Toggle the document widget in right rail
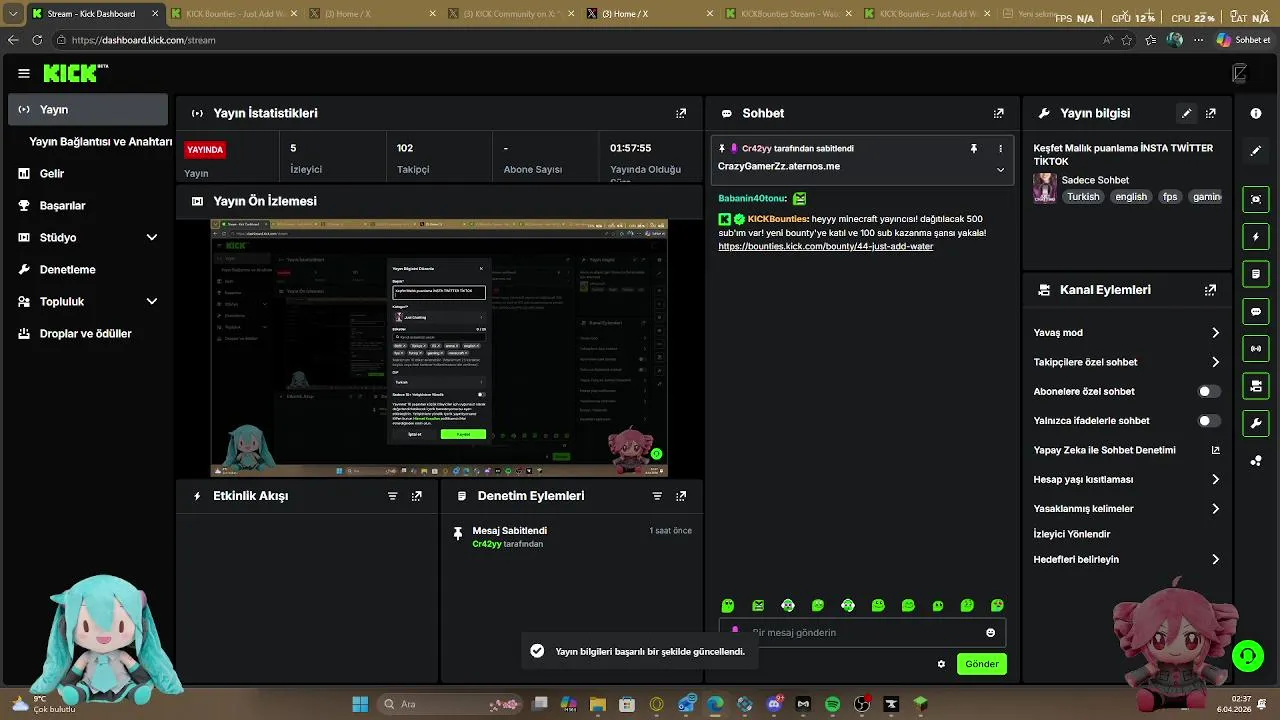 tap(1256, 274)
